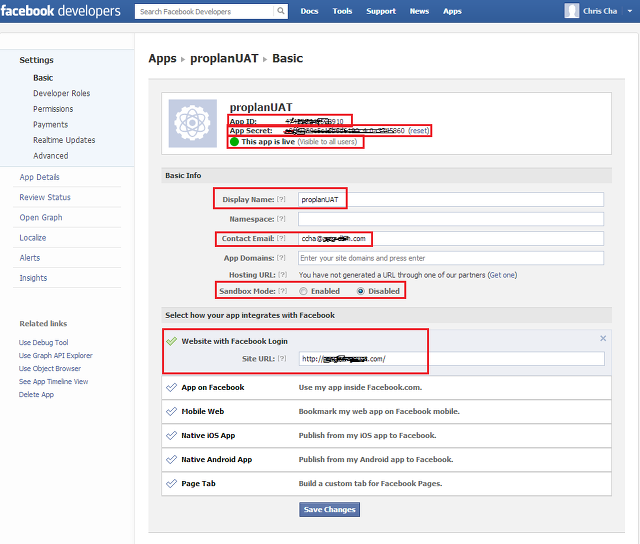Open the Alerts section
The height and width of the screenshot is (544, 640).
click(30, 258)
